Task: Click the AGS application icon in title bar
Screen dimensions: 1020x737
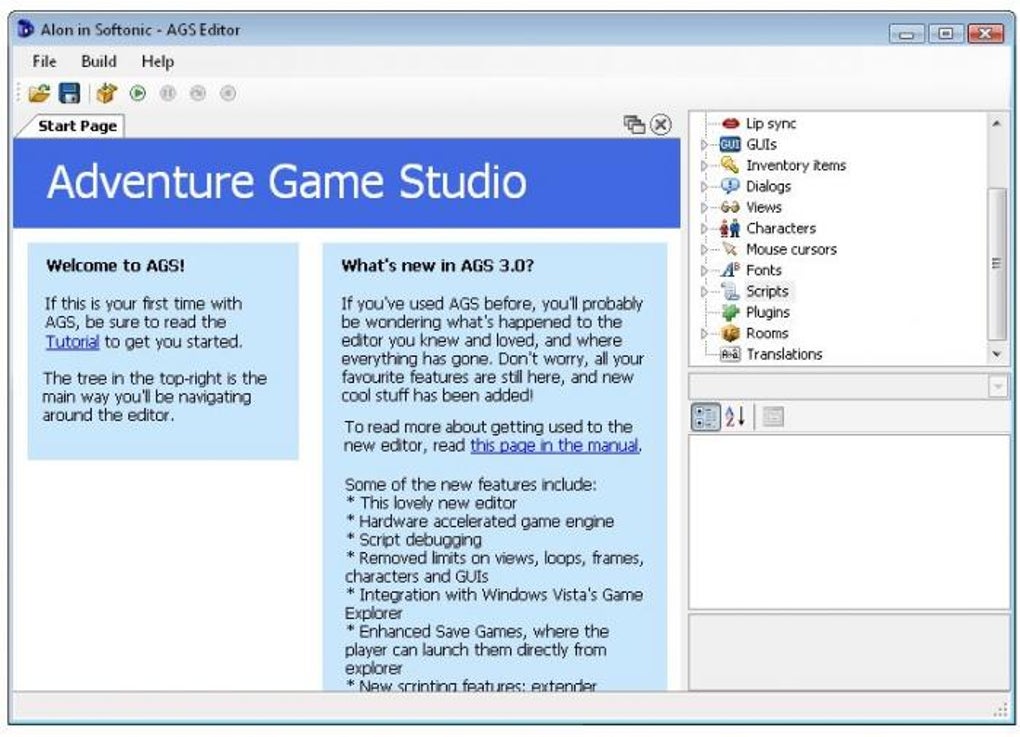Action: 25,29
